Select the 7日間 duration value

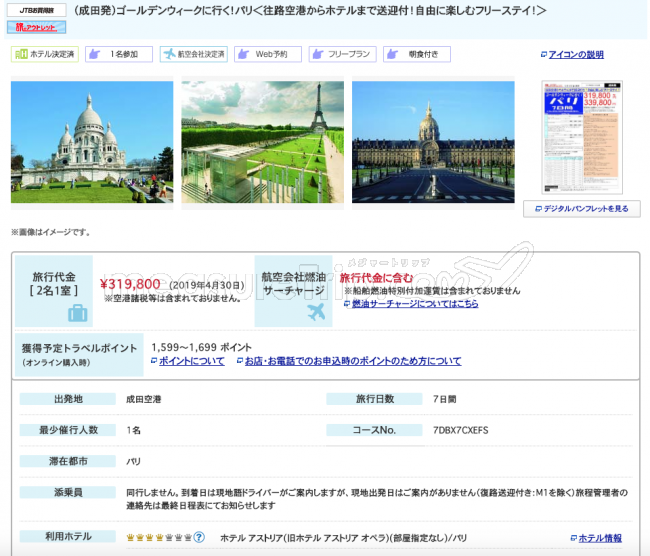tap(444, 399)
